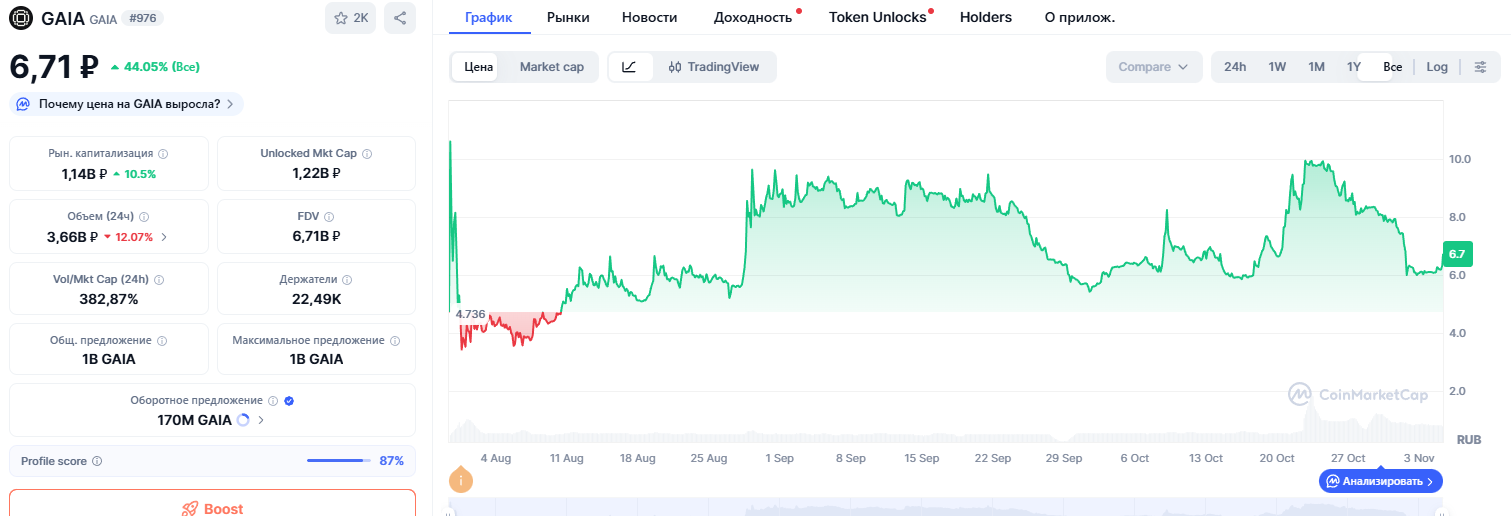Screen dimensions: 1511x516
Task: Expand the 24h volume details chevron
Action: (164, 237)
